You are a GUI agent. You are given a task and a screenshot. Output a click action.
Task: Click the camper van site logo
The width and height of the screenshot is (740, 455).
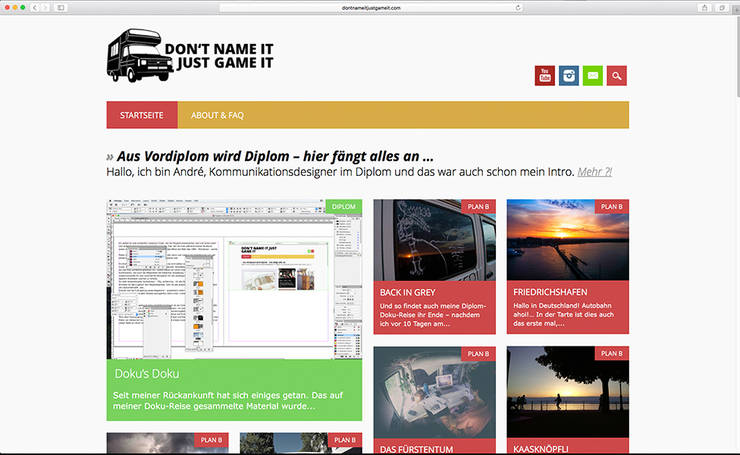tap(140, 56)
